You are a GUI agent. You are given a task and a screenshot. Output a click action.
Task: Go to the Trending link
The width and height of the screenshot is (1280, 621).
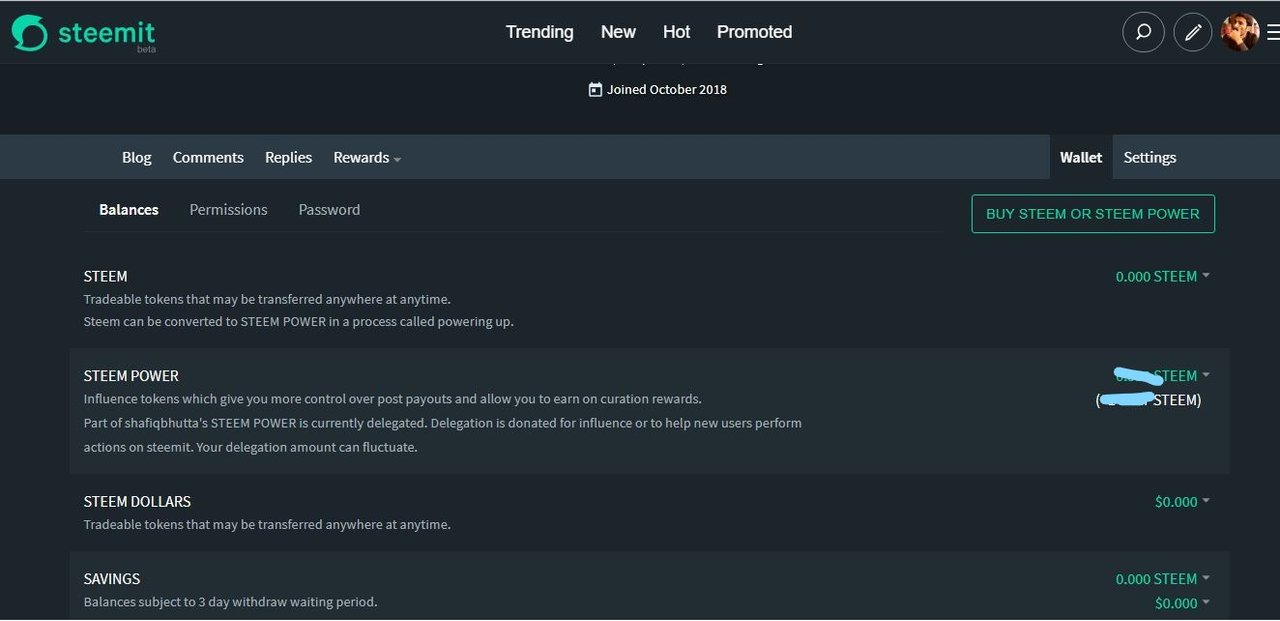click(x=539, y=32)
